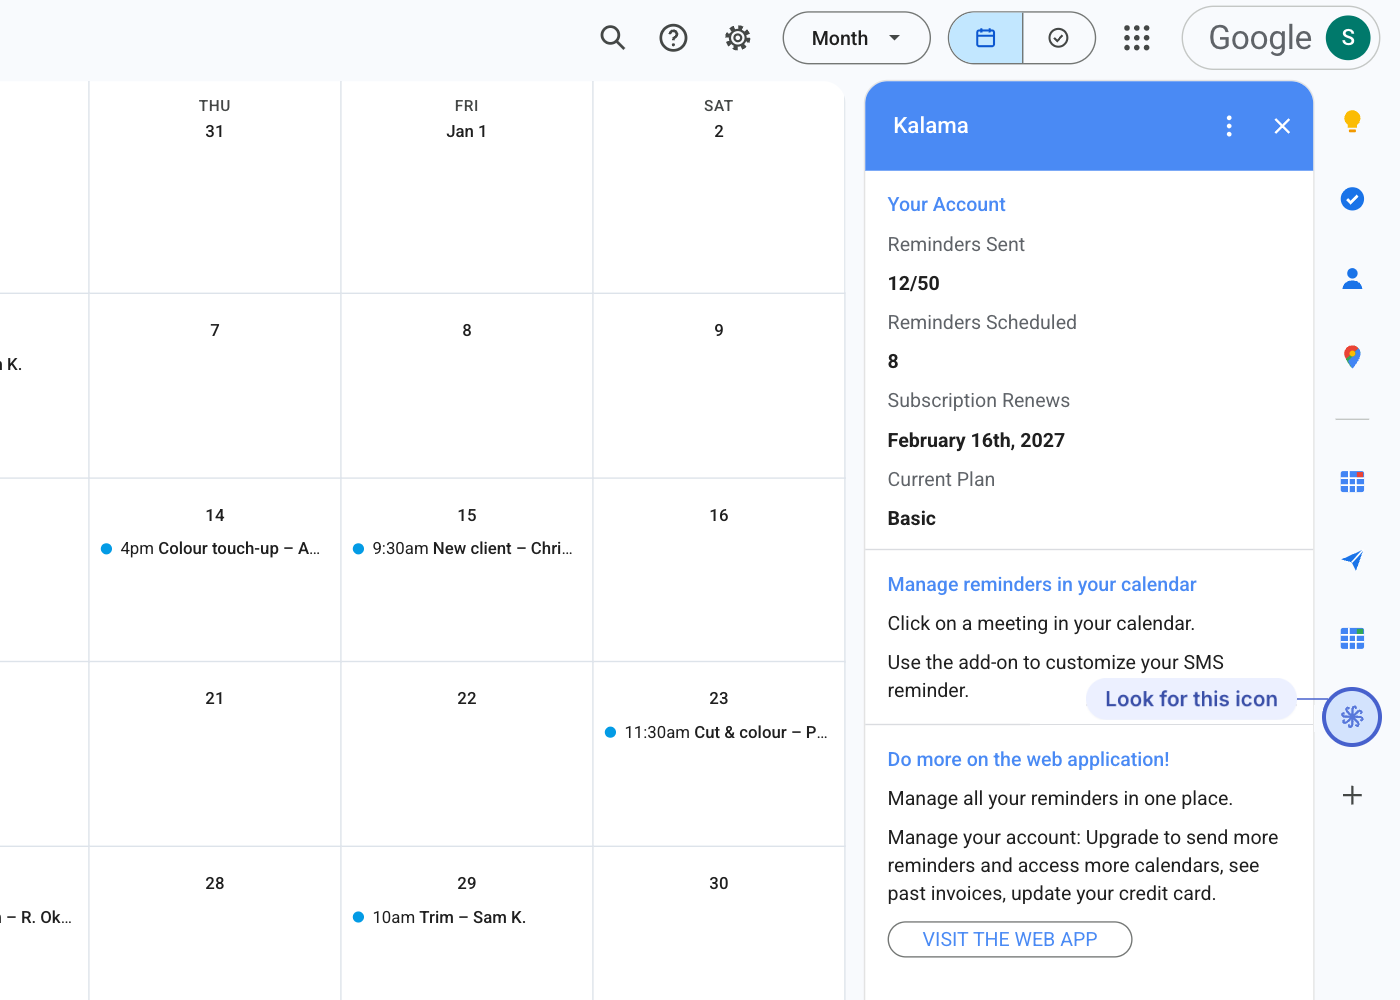Click the Basic current plan value

click(x=911, y=518)
